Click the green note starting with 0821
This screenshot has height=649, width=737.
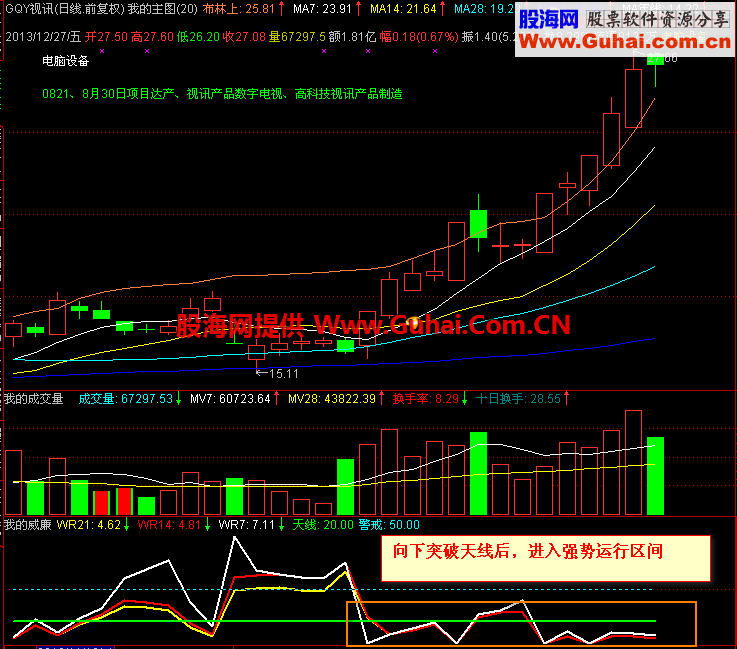point(222,94)
